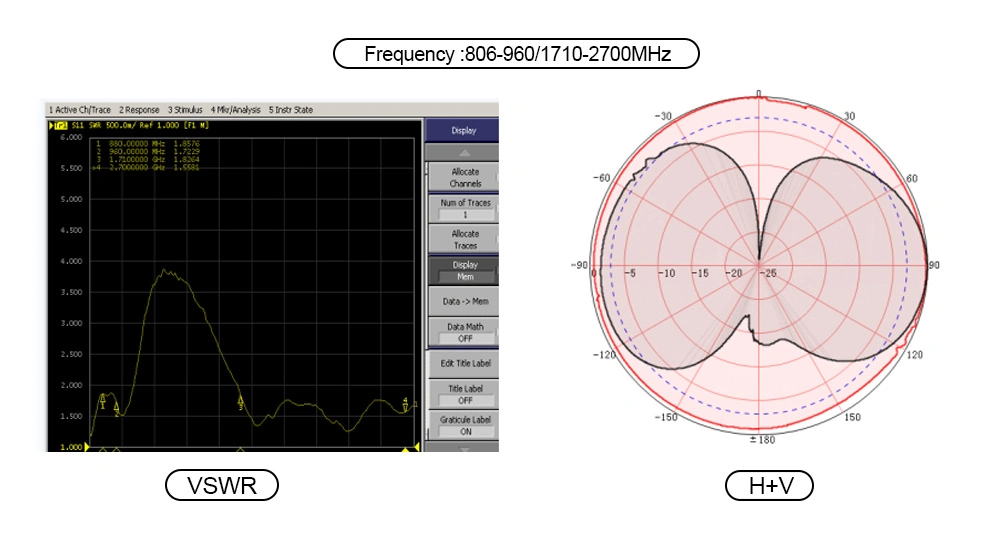Click the Display softkey header
Viewport: 1000px width, 550px height.
click(462, 130)
